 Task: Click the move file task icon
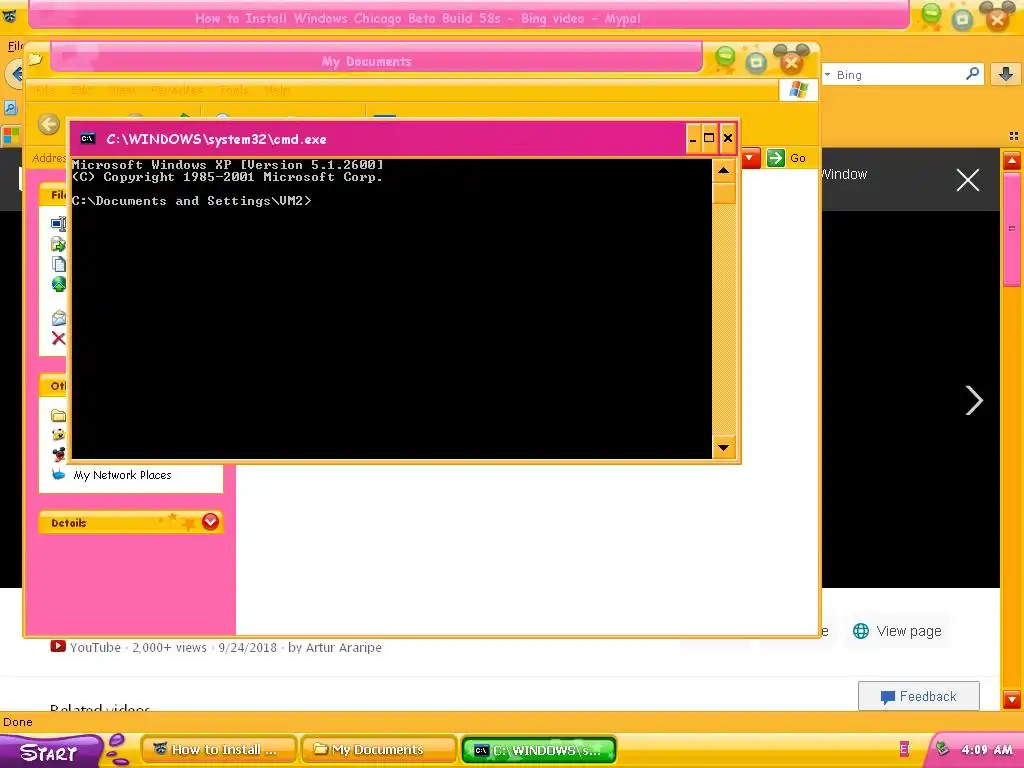(59, 244)
